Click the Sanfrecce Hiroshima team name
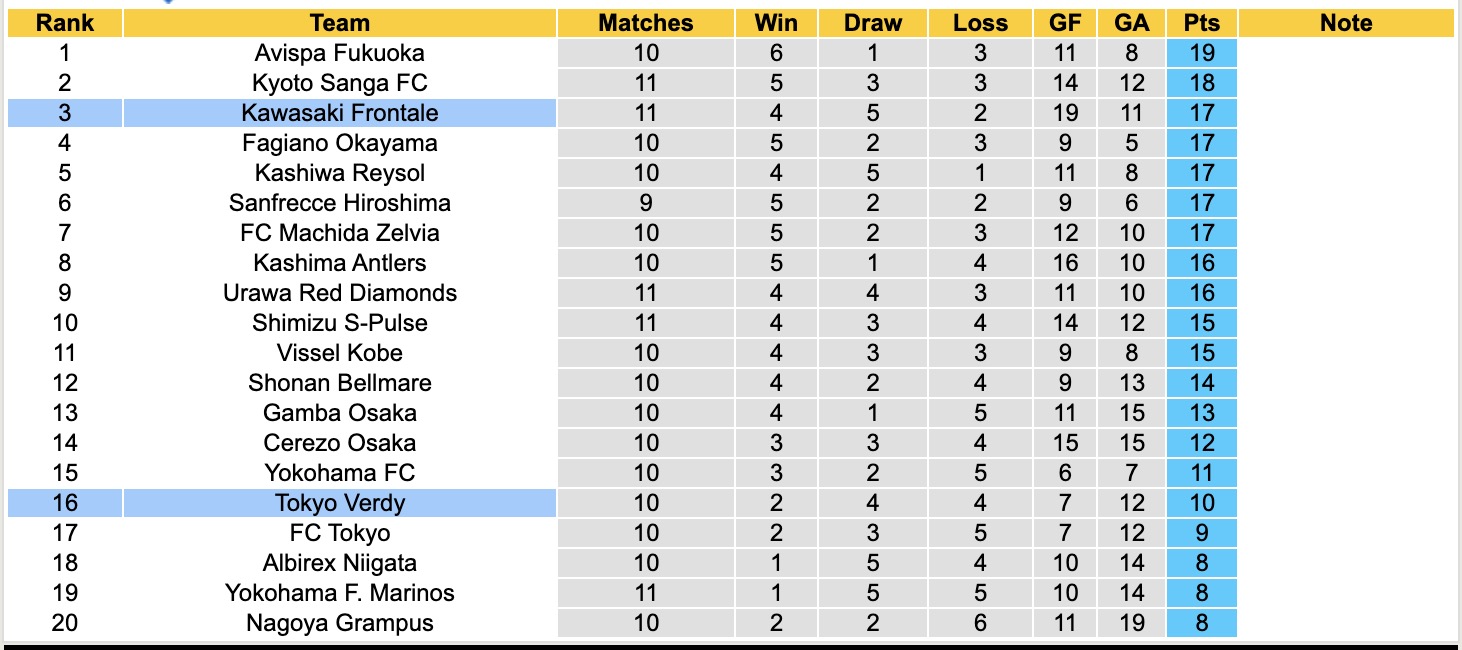The height and width of the screenshot is (650, 1462). 340,203
